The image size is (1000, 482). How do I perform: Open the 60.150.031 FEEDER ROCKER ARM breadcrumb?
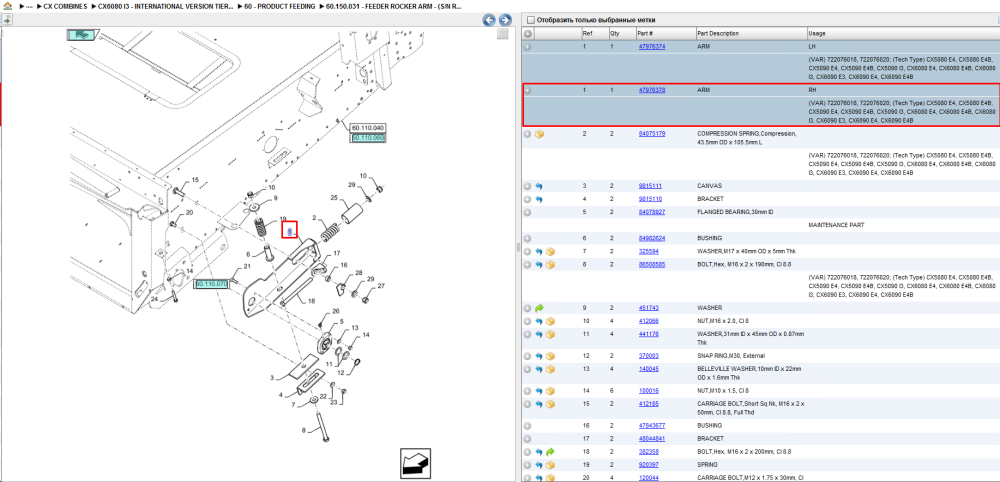click(394, 6)
